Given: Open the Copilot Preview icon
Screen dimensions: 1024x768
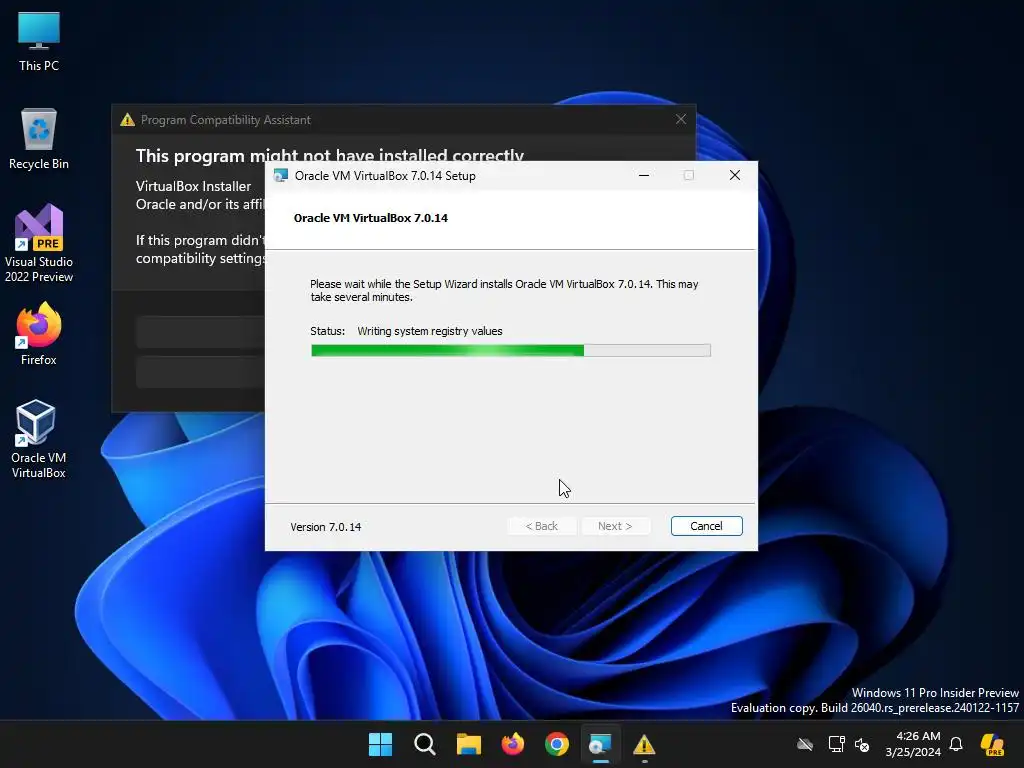Looking at the screenshot, I should coord(992,744).
